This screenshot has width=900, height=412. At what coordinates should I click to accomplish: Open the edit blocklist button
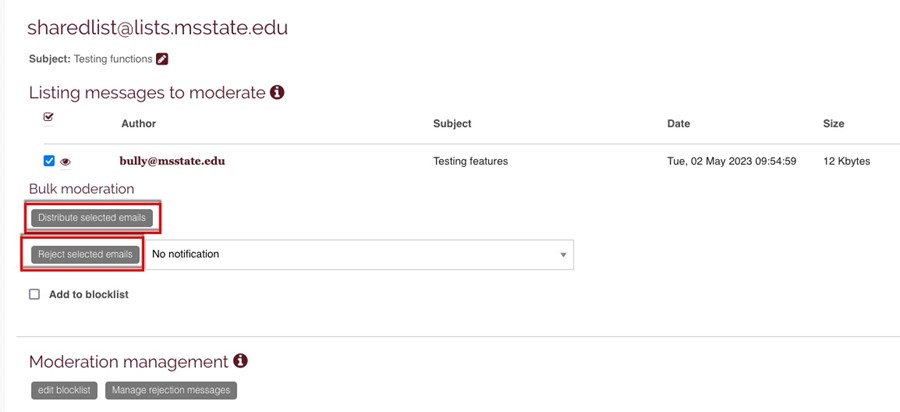click(x=64, y=390)
